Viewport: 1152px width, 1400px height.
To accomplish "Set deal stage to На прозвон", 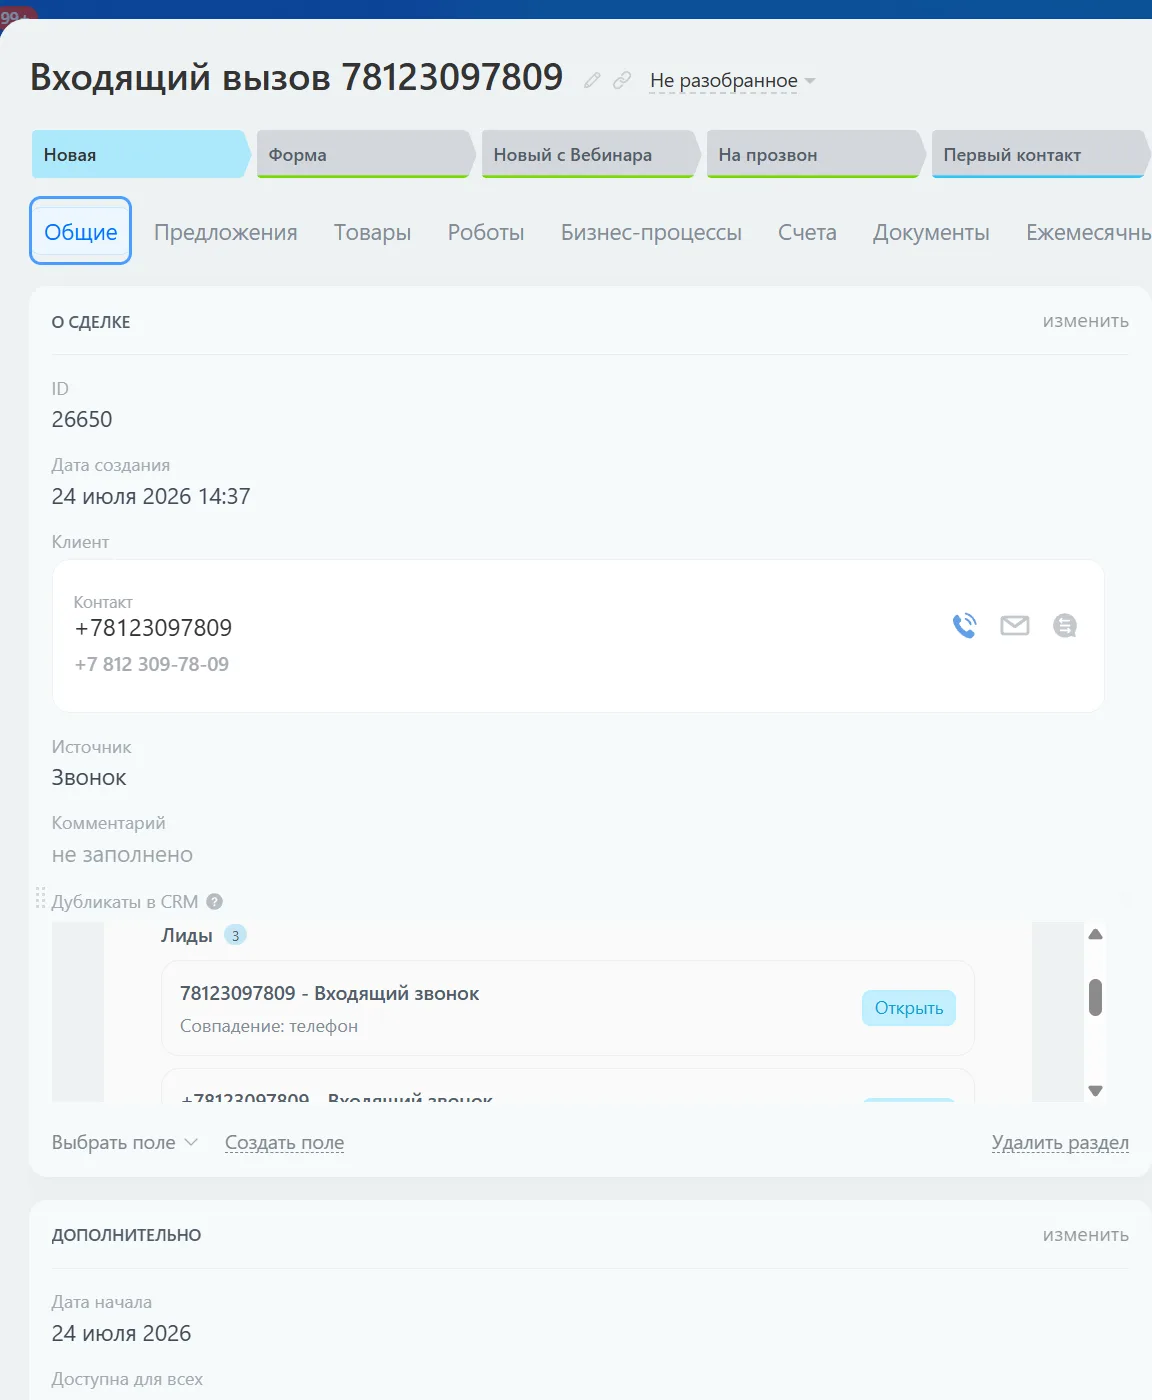I will [815, 154].
